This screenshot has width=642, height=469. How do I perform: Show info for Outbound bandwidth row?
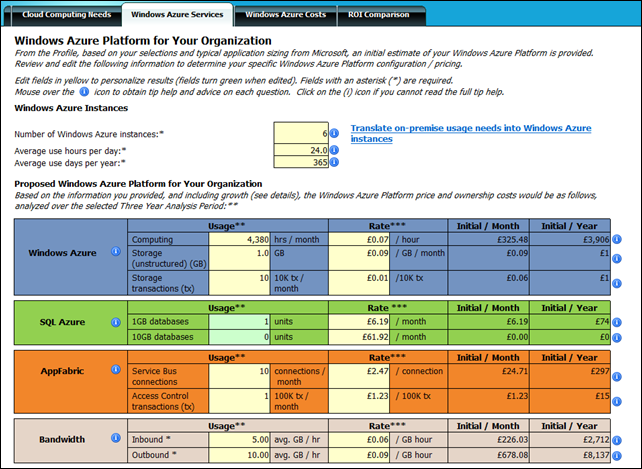tap(617, 455)
